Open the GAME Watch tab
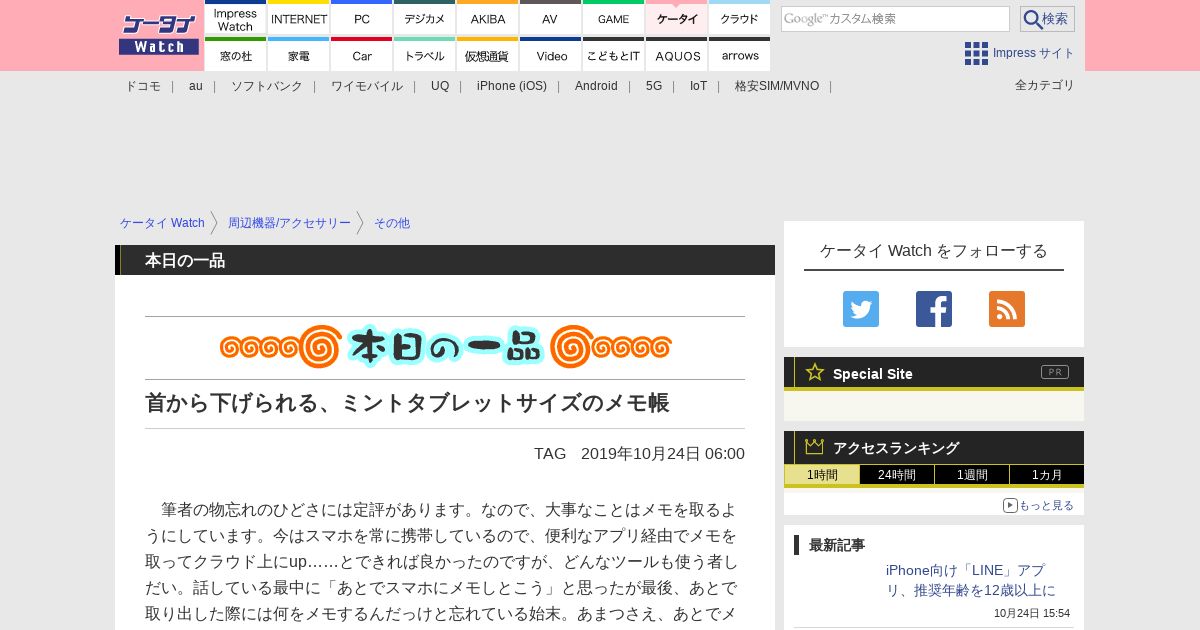 [x=614, y=18]
